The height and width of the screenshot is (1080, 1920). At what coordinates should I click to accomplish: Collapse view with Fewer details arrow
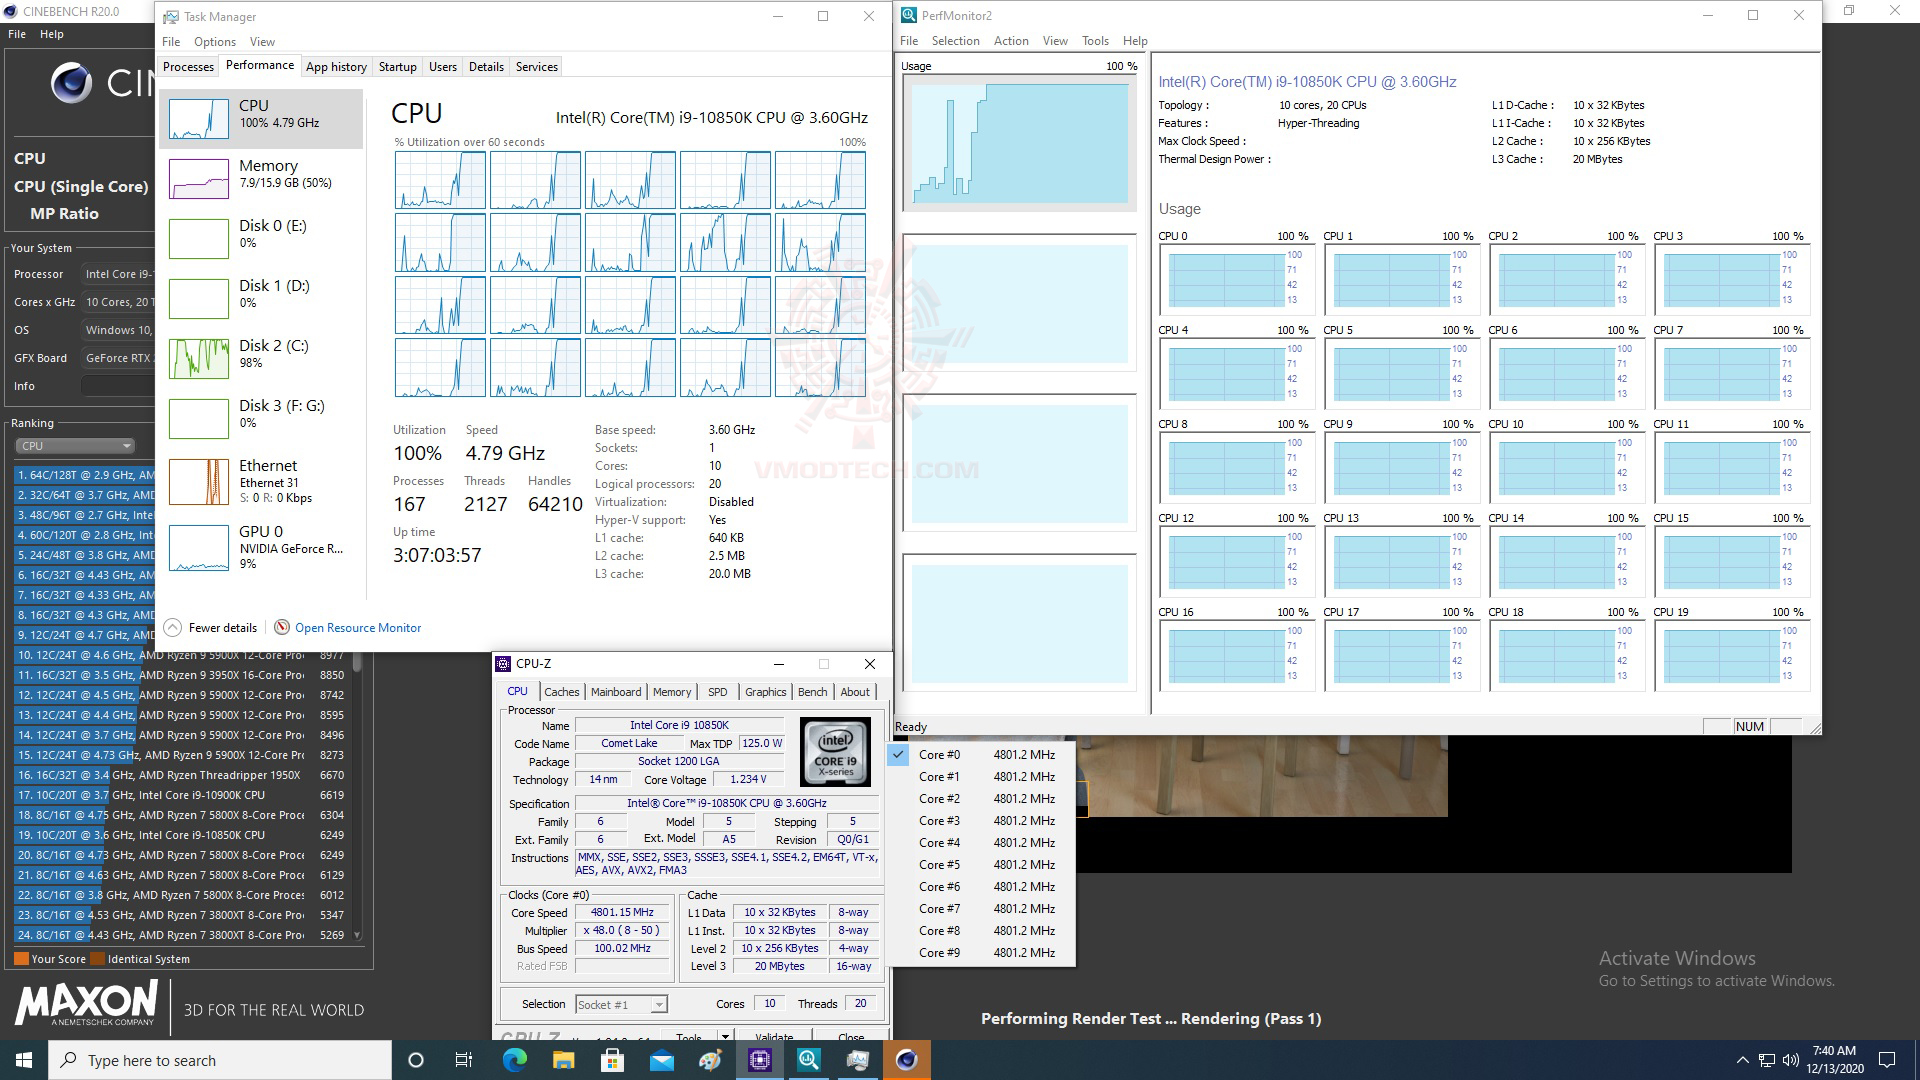click(173, 627)
